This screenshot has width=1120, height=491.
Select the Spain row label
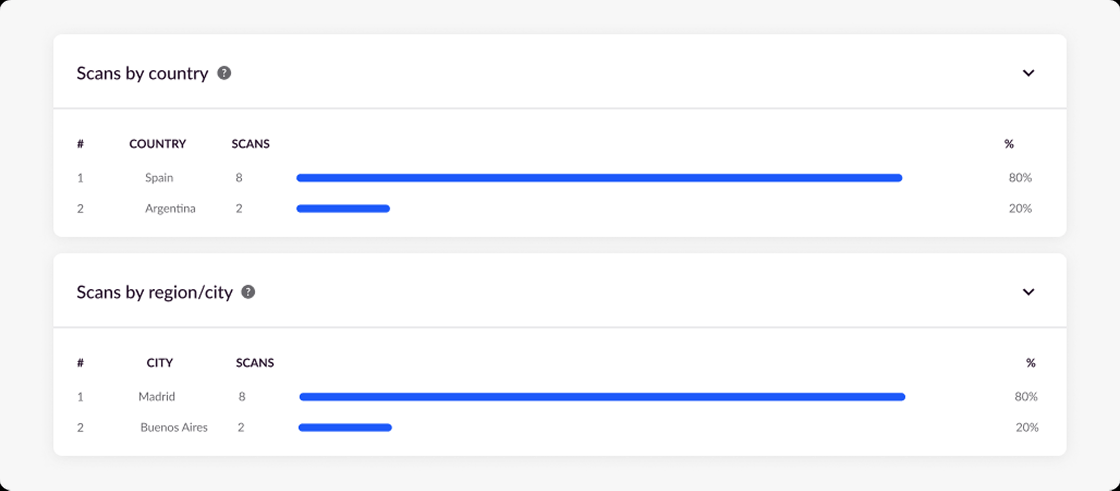pos(159,178)
